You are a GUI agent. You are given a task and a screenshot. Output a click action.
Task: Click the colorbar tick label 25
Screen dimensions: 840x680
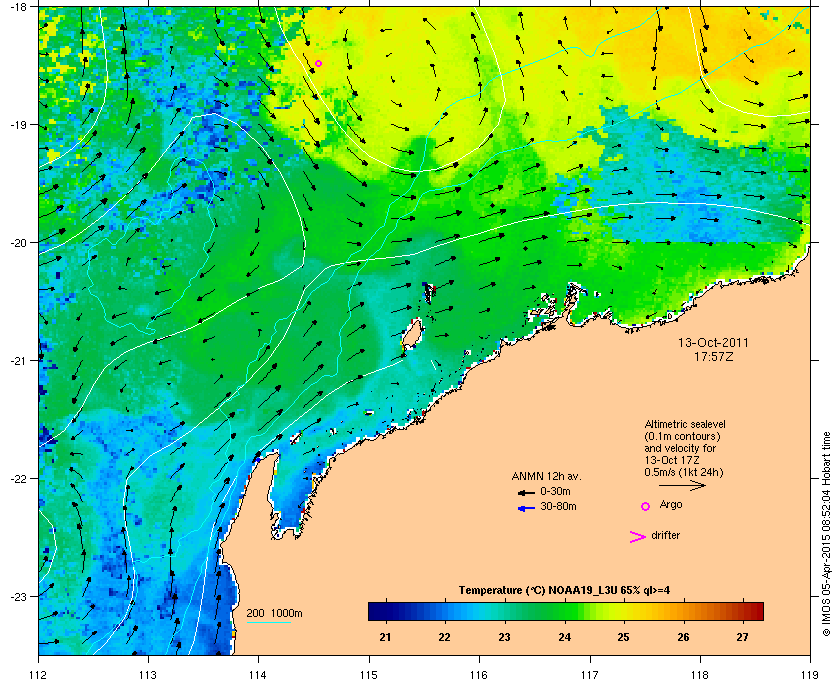(624, 637)
